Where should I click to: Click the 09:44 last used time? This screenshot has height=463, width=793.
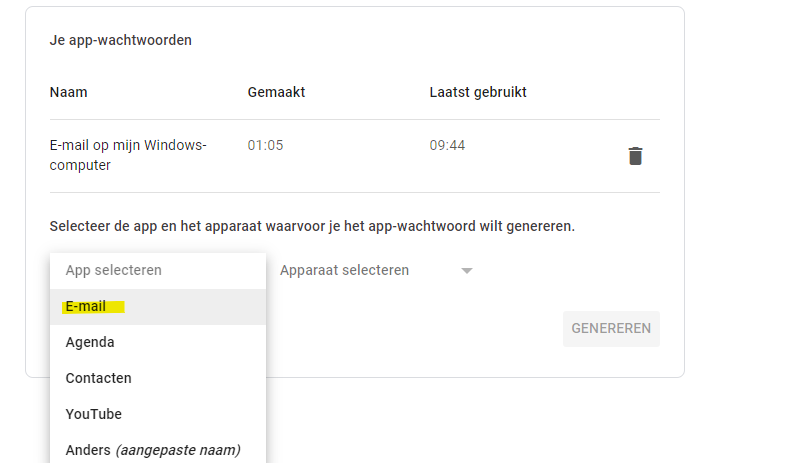(447, 145)
